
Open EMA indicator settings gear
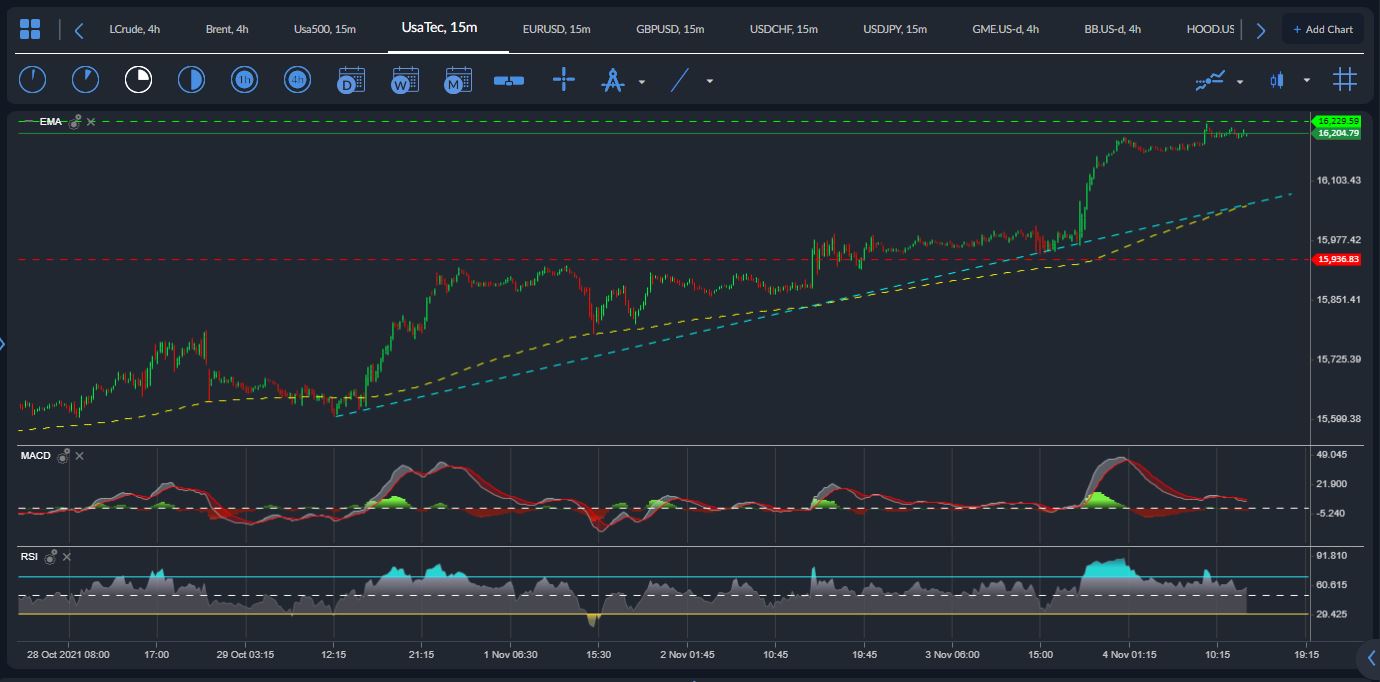click(x=75, y=121)
